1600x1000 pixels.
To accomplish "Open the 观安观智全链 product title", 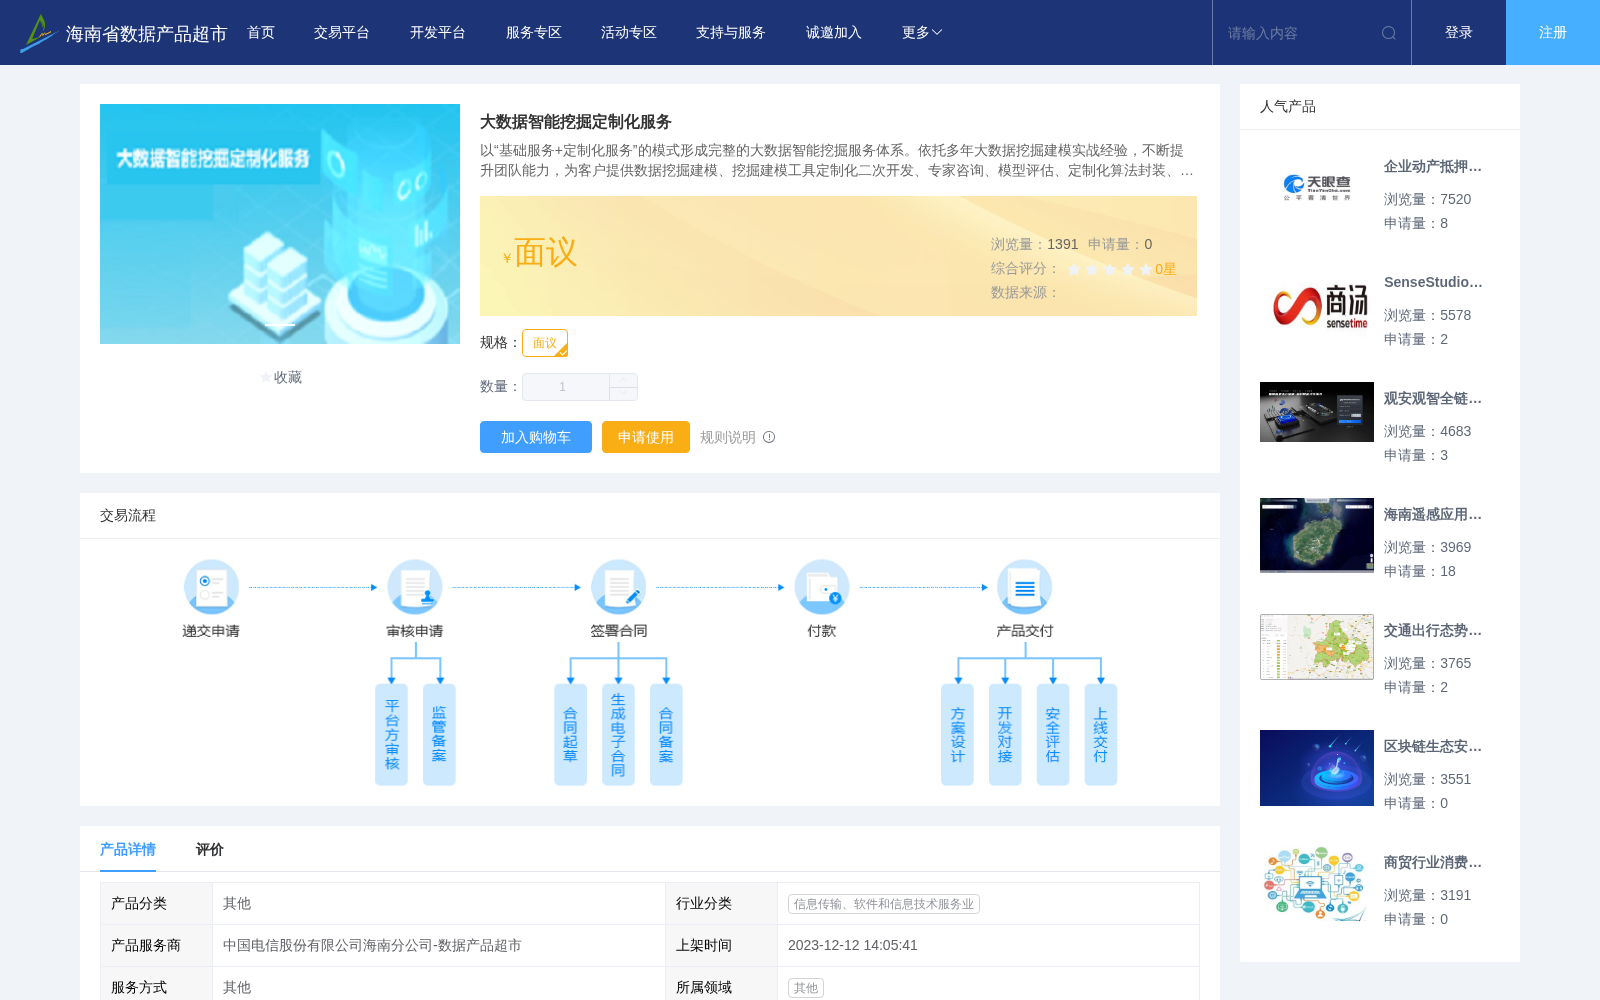I will click(1433, 399).
